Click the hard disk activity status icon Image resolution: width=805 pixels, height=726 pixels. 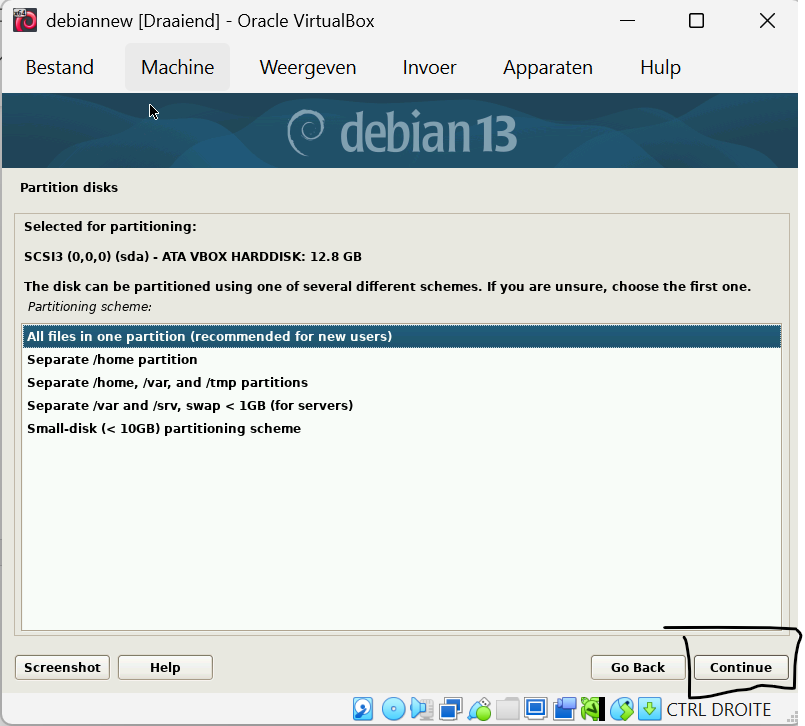pos(362,709)
